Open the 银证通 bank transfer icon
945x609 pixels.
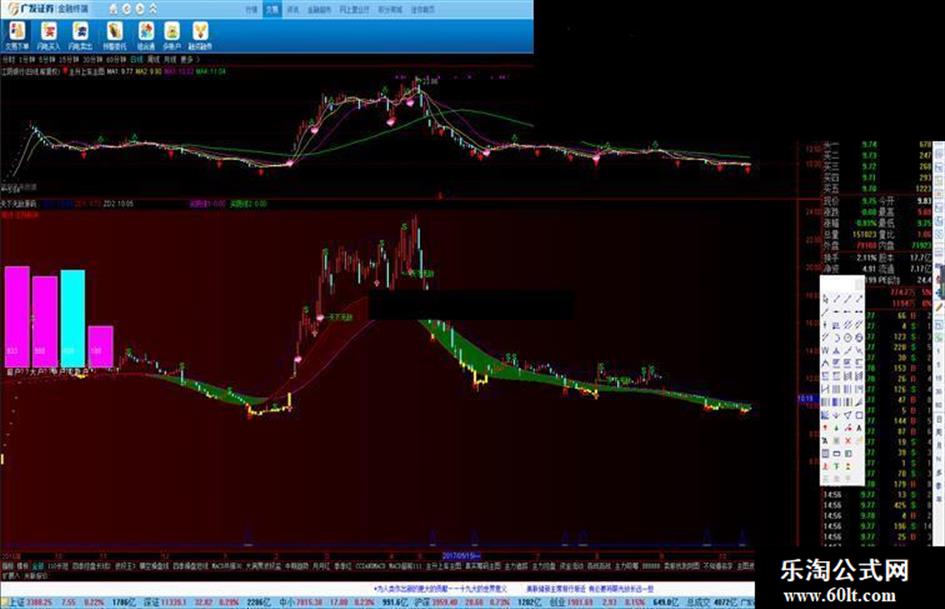pyautogui.click(x=146, y=36)
